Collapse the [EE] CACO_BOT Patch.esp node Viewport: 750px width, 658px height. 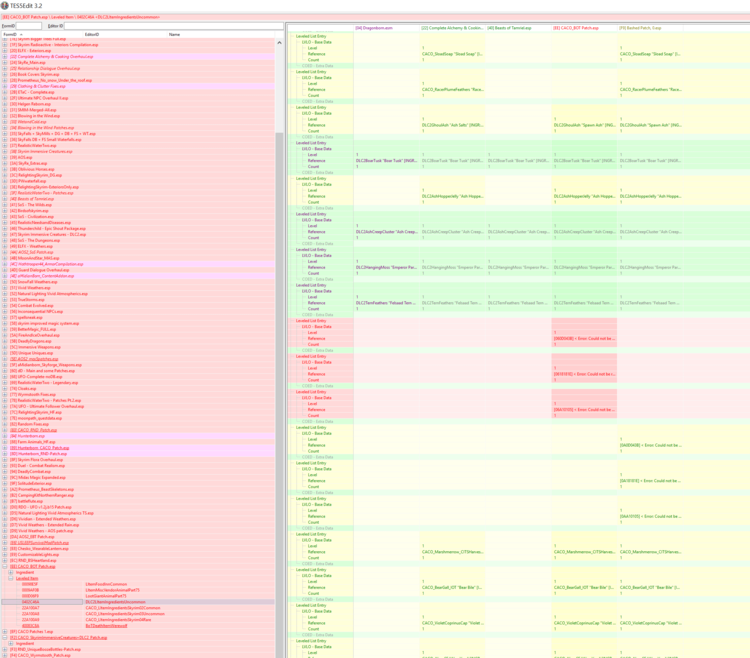pos(5,566)
